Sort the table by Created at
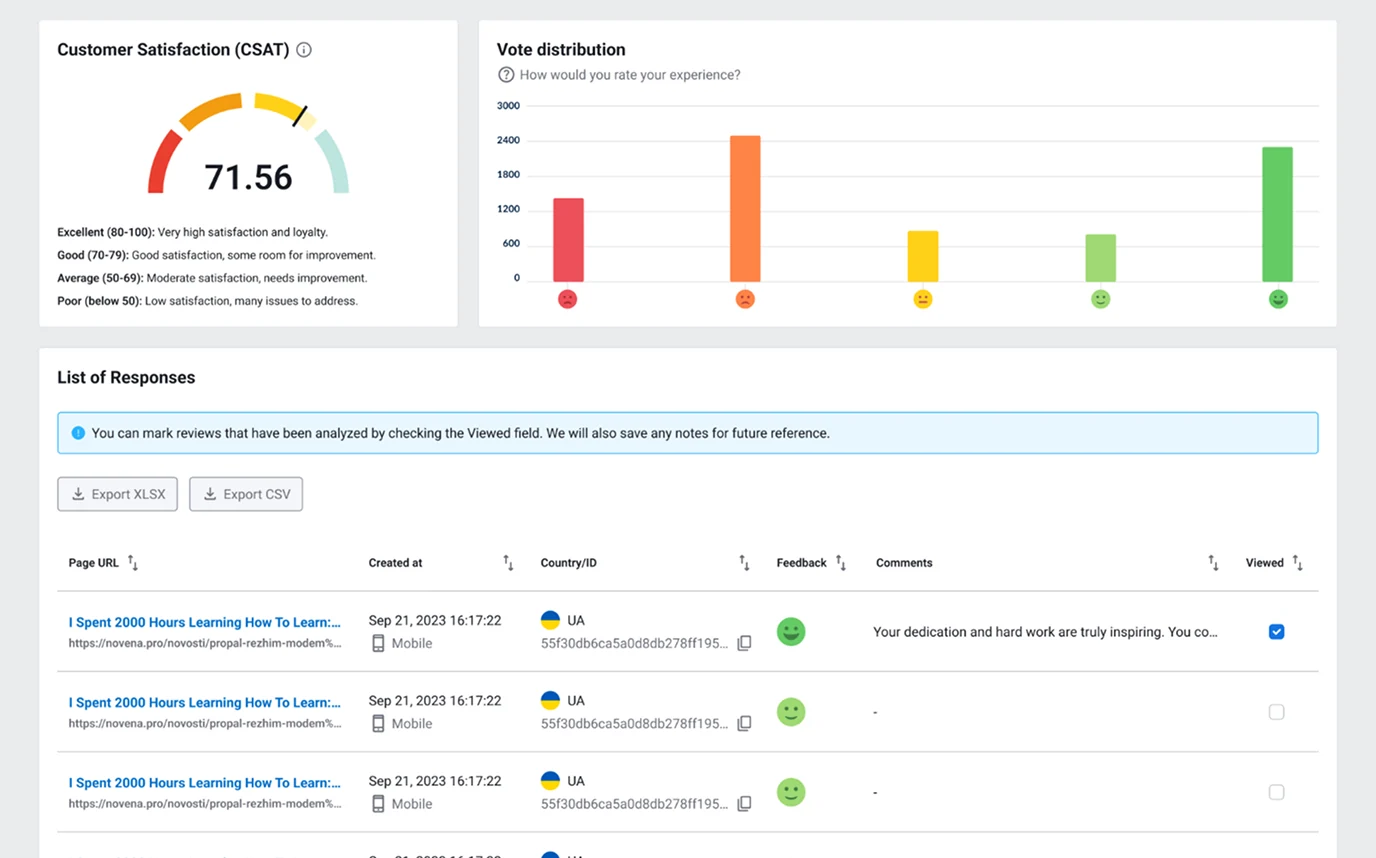The width and height of the screenshot is (1376, 858). 508,563
